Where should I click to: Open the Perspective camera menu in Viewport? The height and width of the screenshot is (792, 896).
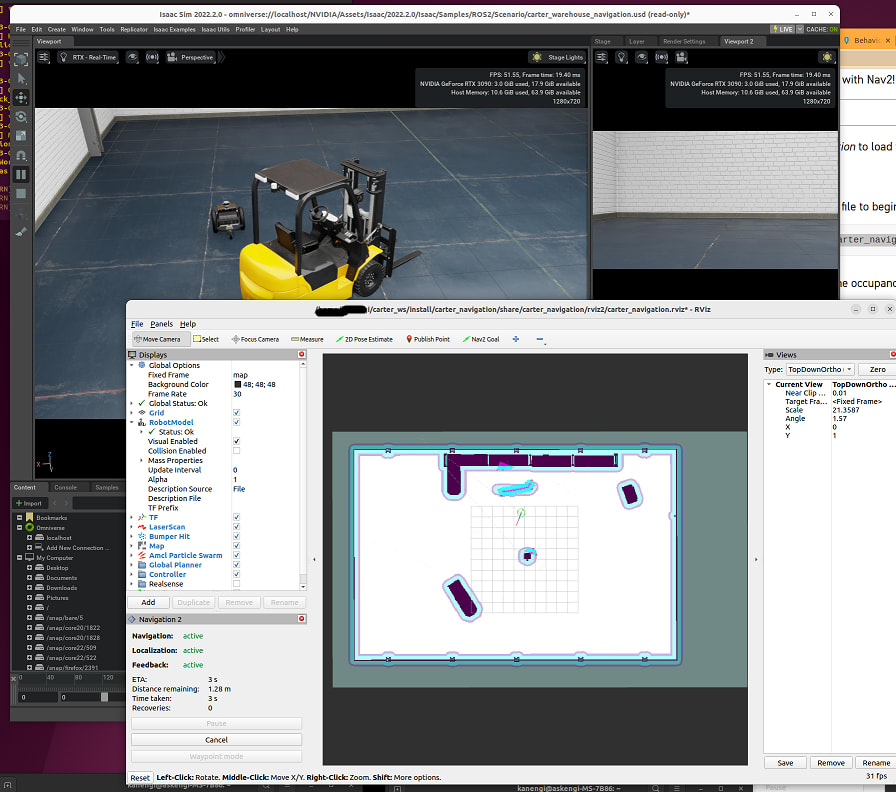click(190, 57)
